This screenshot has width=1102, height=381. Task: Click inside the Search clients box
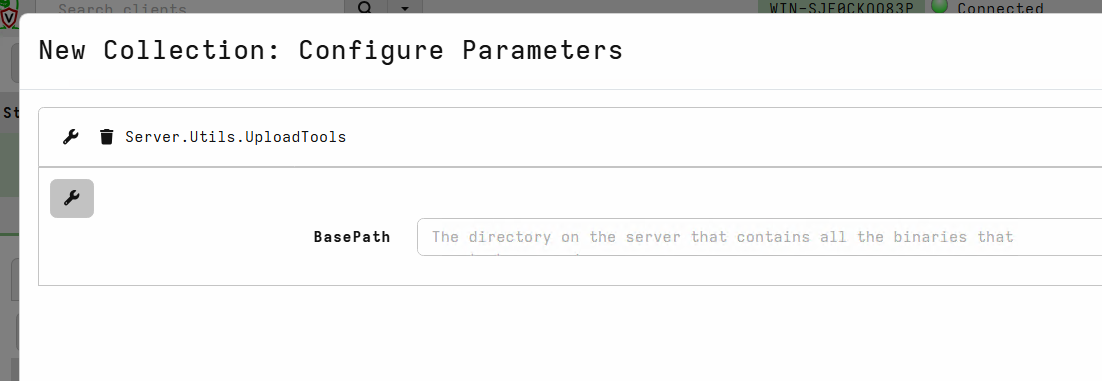pos(190,7)
